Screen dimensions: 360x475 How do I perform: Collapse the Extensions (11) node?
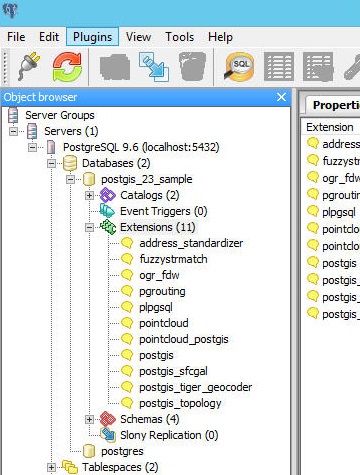89,227
